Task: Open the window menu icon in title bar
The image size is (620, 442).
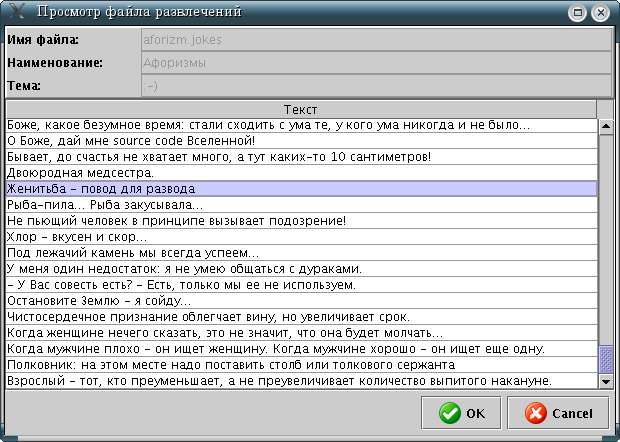Action: (x=14, y=13)
